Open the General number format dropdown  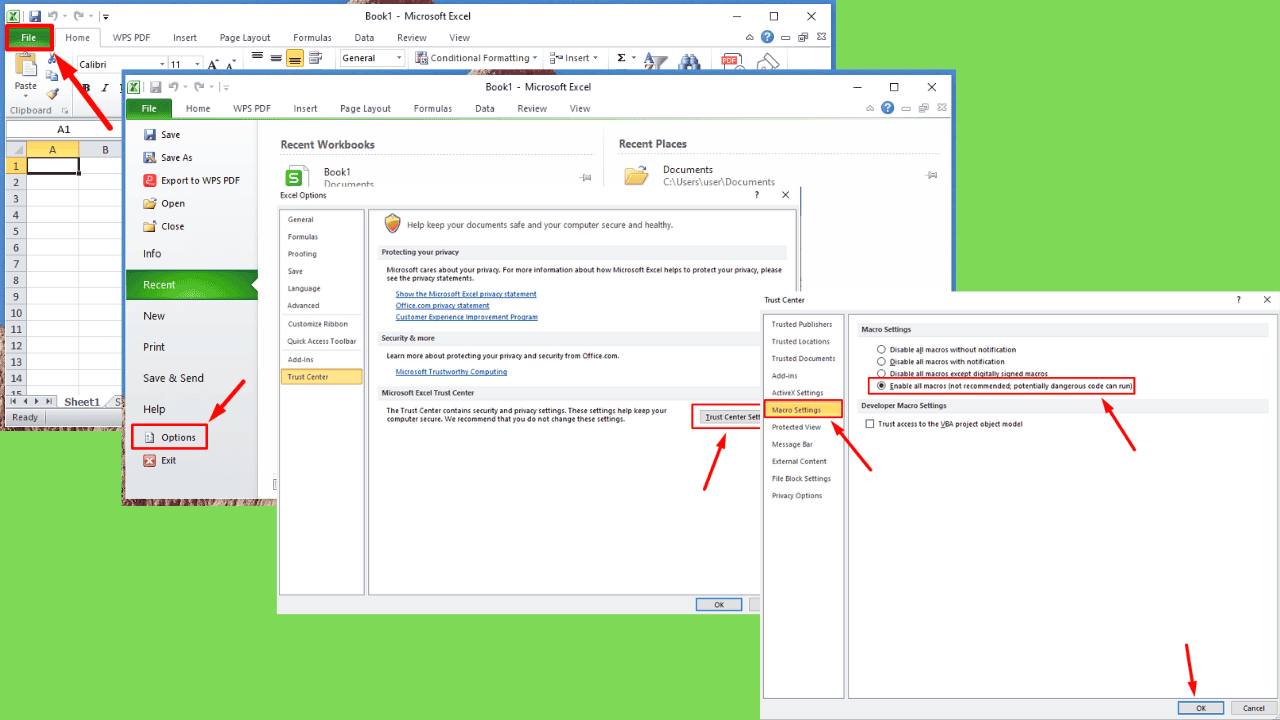[399, 57]
